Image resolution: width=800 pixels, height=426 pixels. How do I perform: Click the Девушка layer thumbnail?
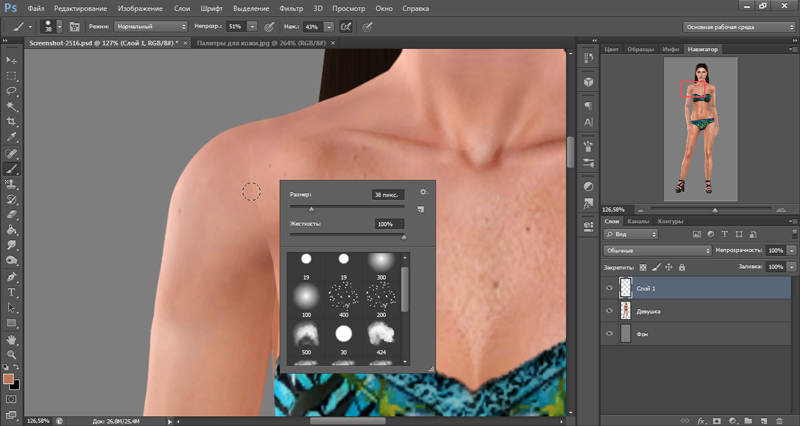click(x=626, y=311)
